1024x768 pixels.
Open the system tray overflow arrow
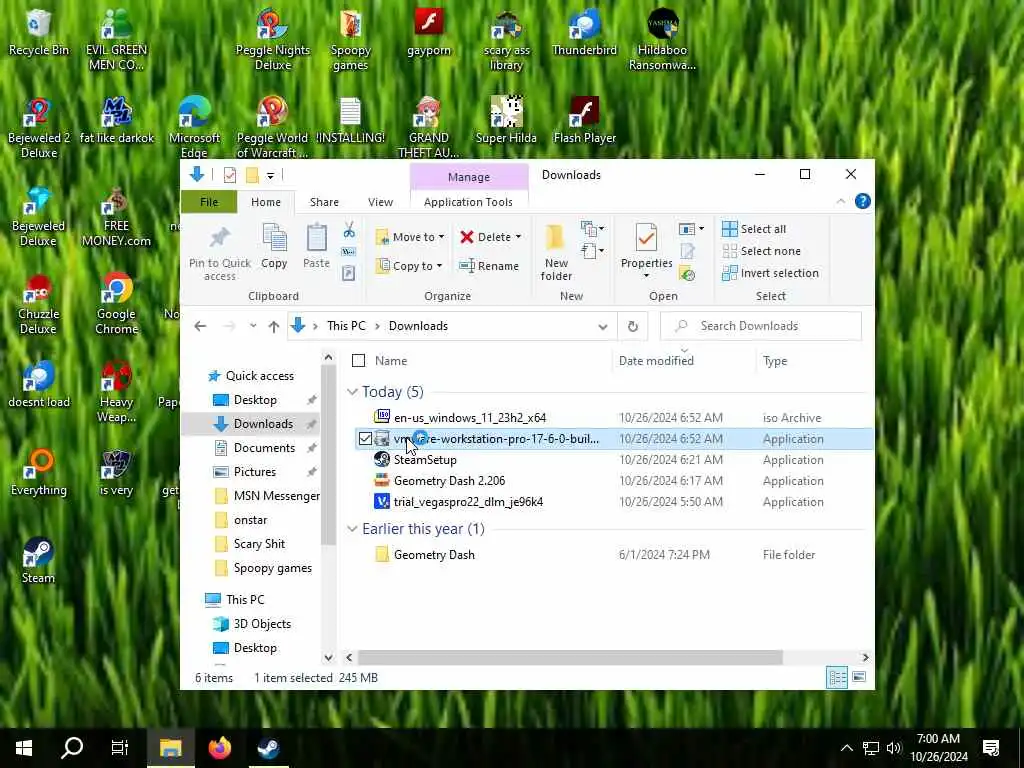pos(846,748)
